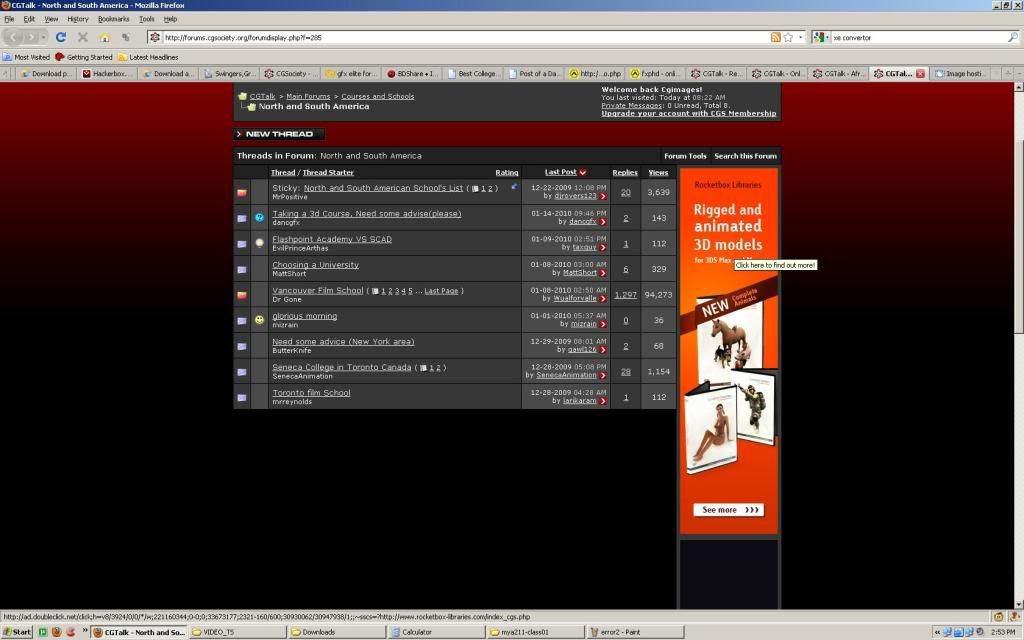Open the Forum Tools dropdown
1024x640 pixels.
point(685,156)
